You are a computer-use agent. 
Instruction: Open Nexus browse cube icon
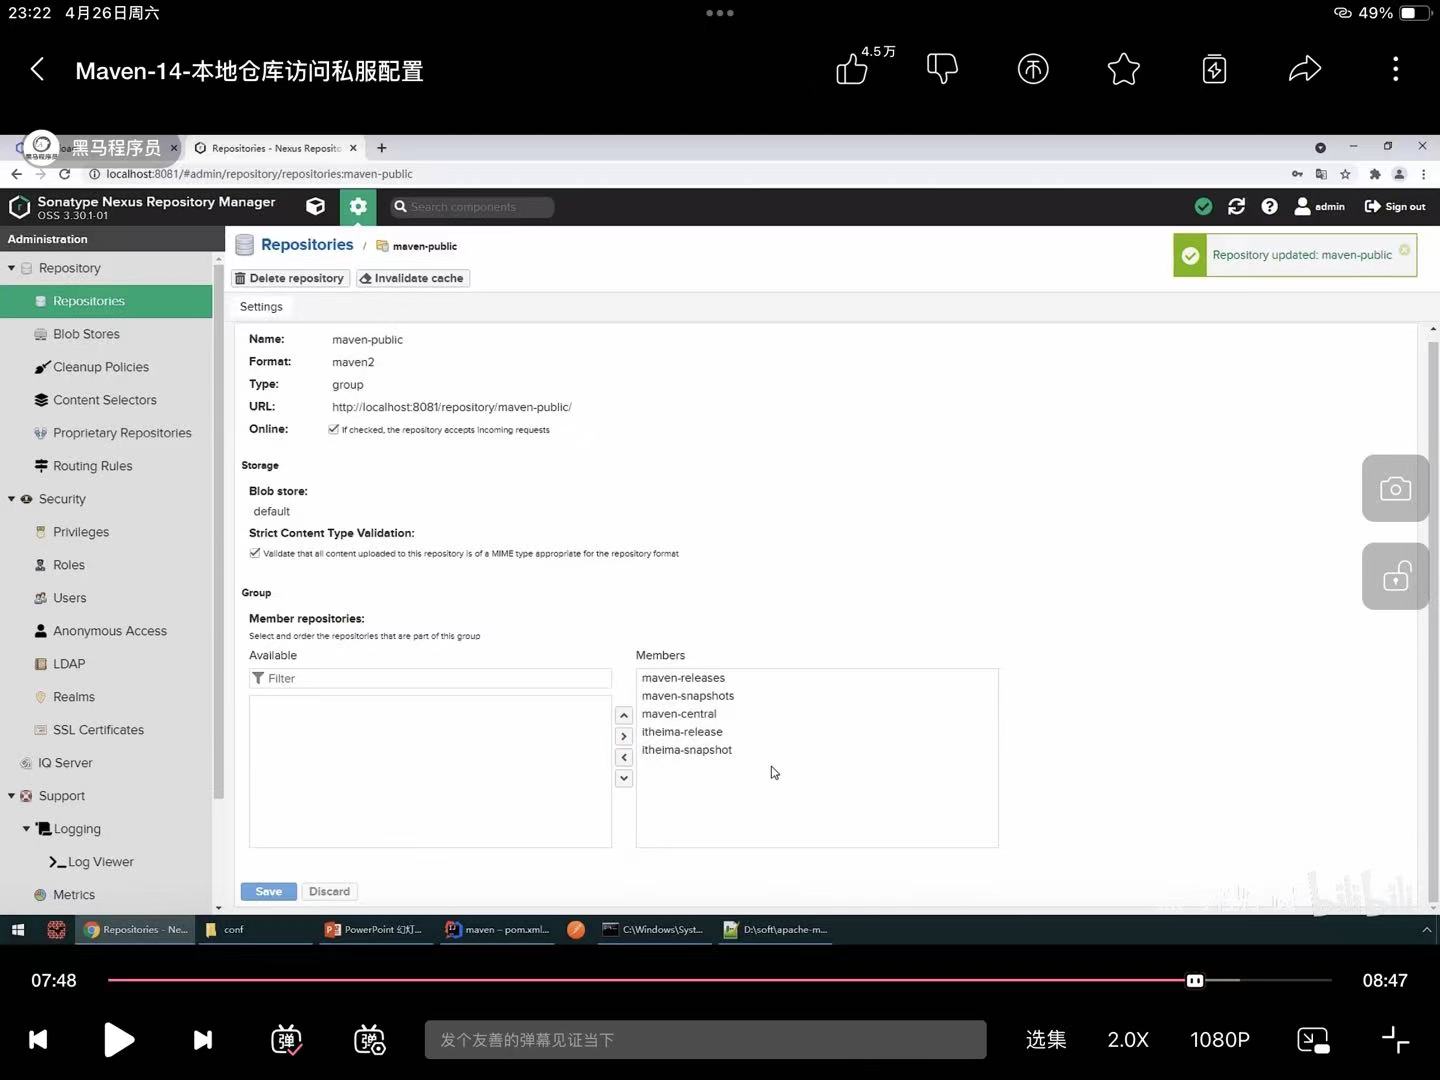tap(315, 206)
